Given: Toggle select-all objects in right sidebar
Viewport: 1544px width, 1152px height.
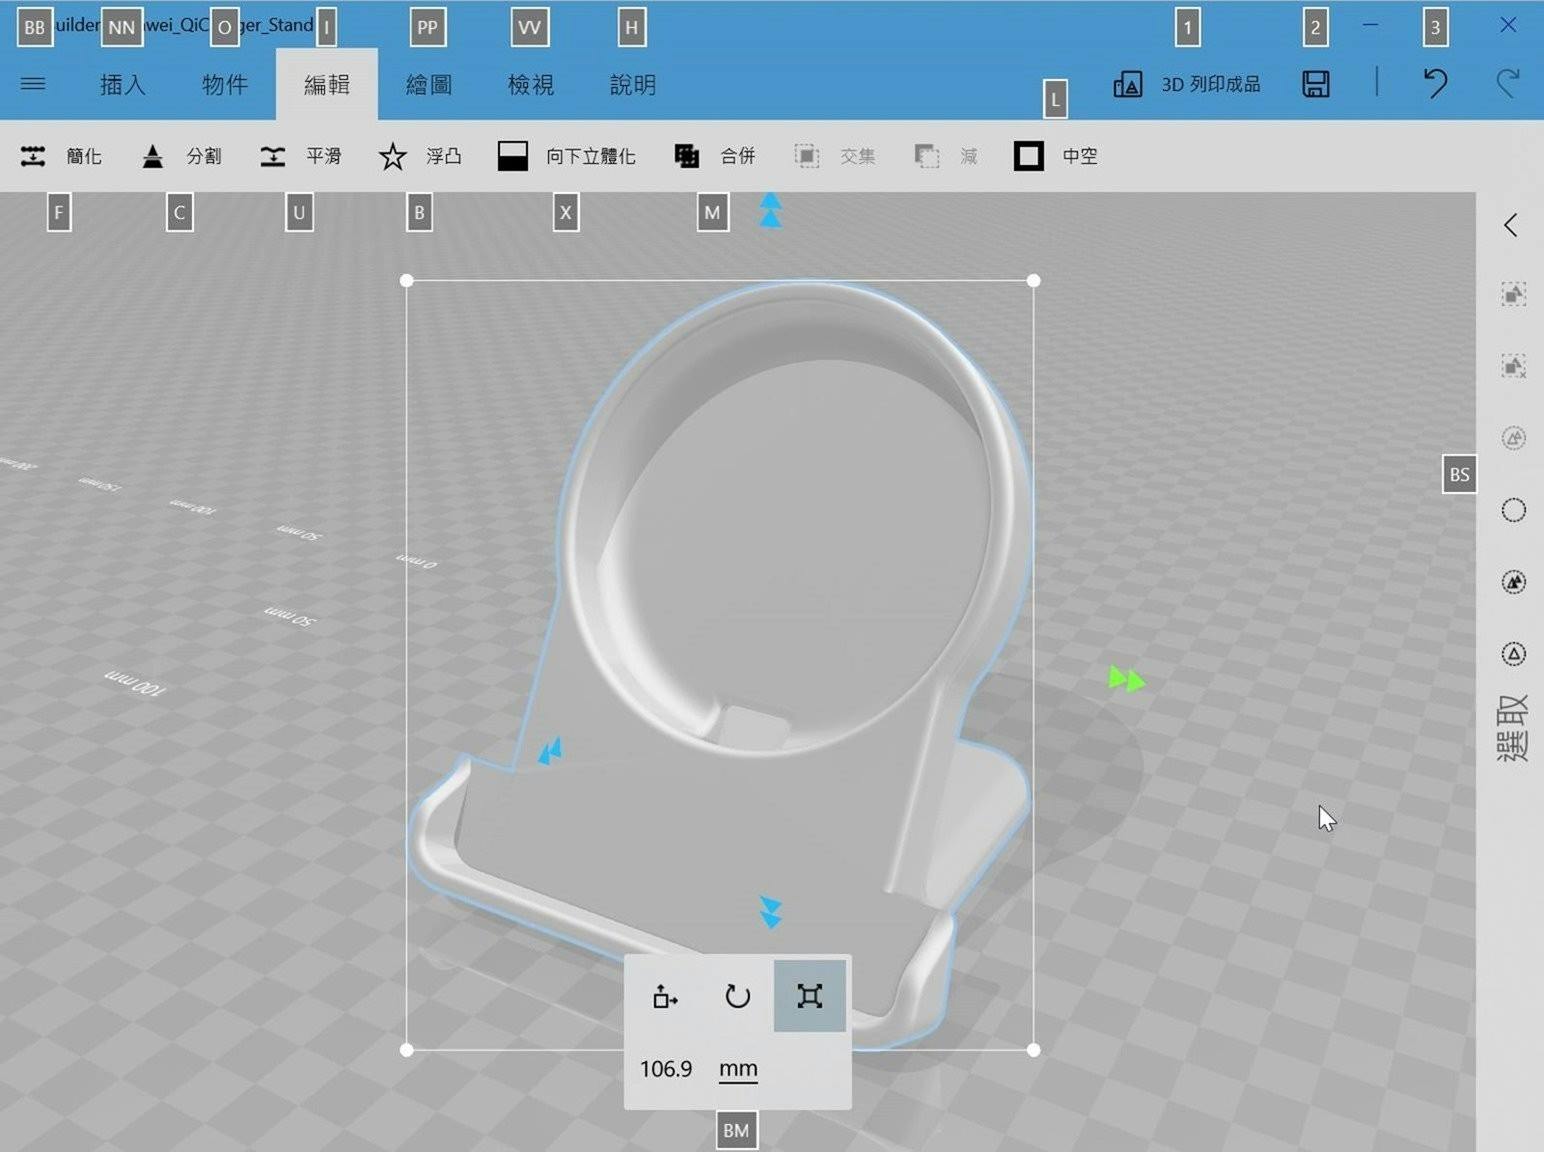Looking at the screenshot, I should (1512, 294).
